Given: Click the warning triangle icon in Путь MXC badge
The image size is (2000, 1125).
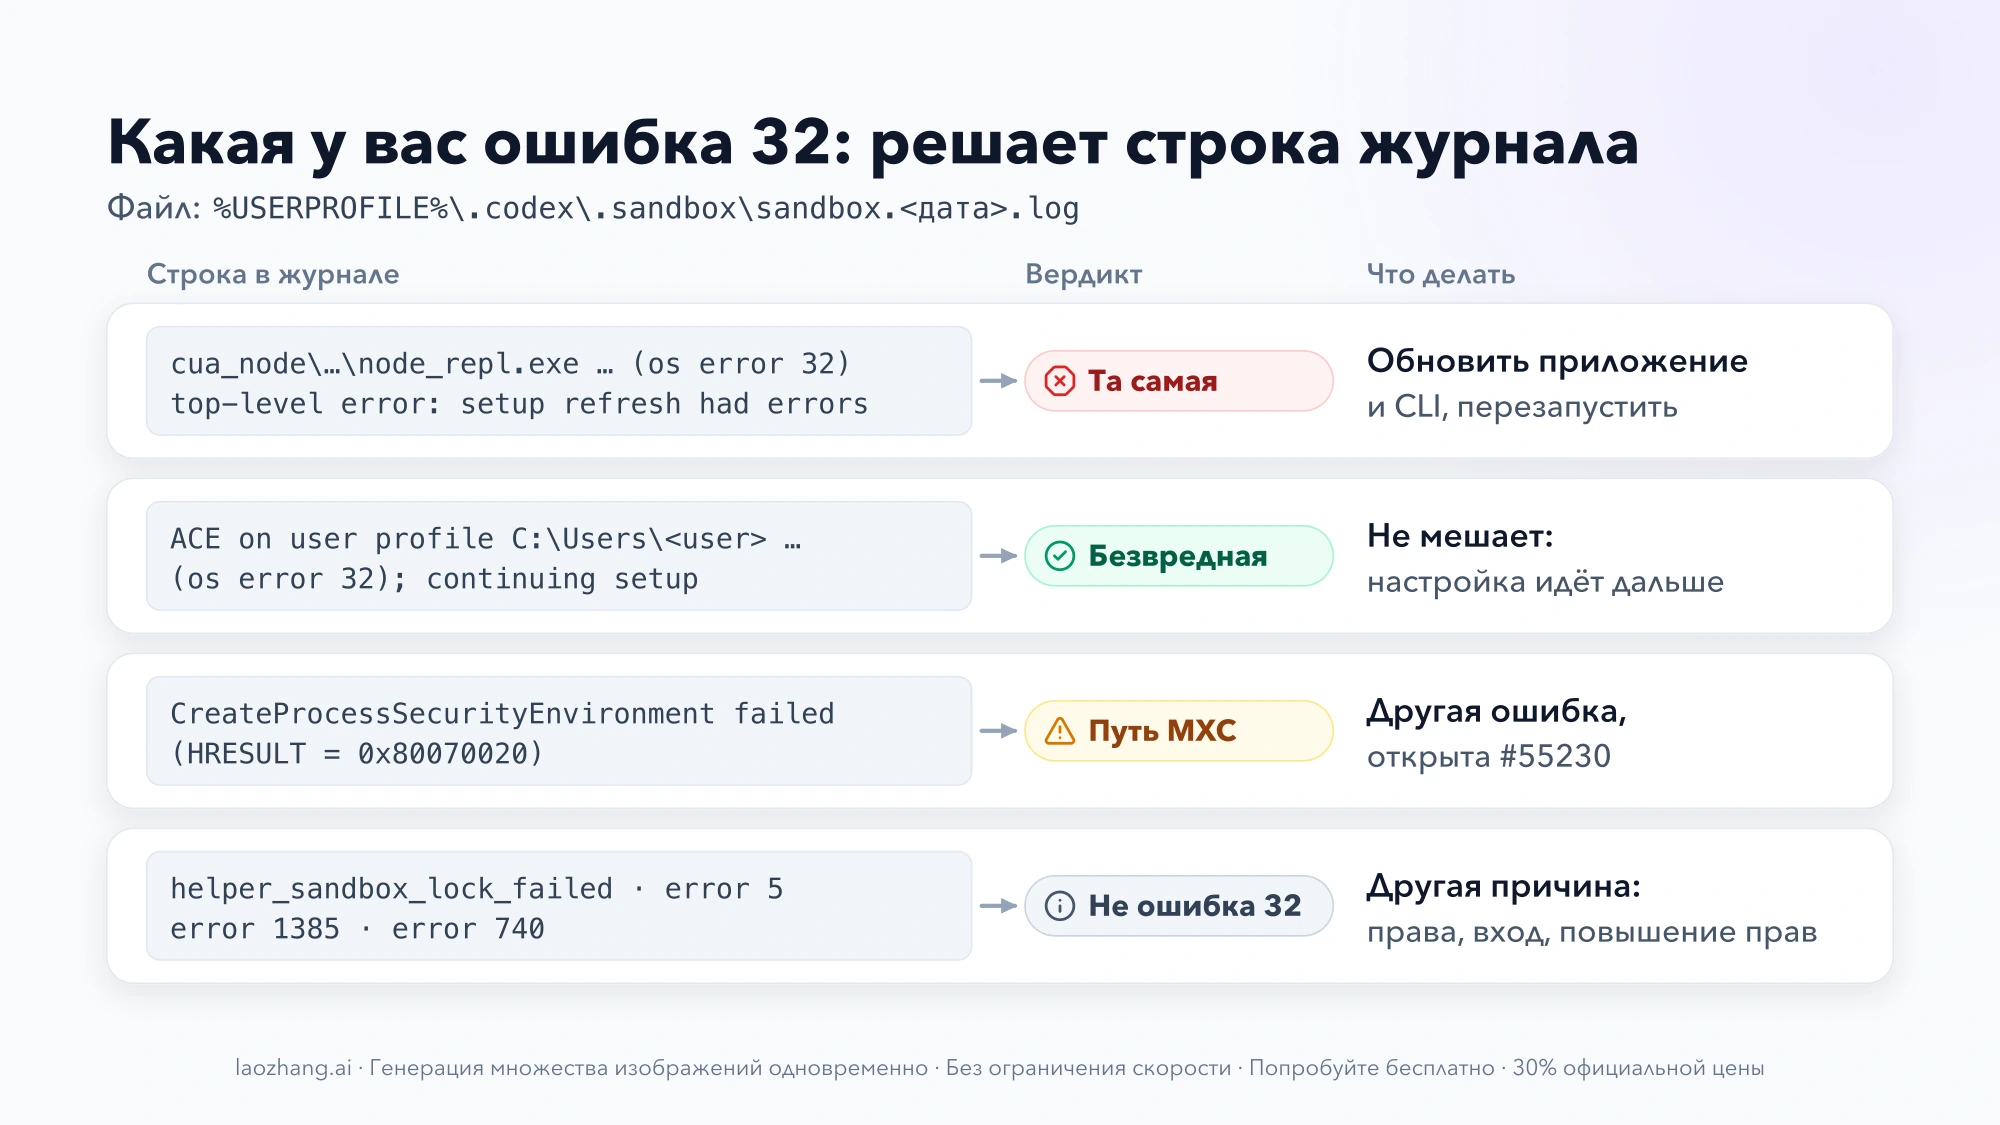Looking at the screenshot, I should (1060, 731).
